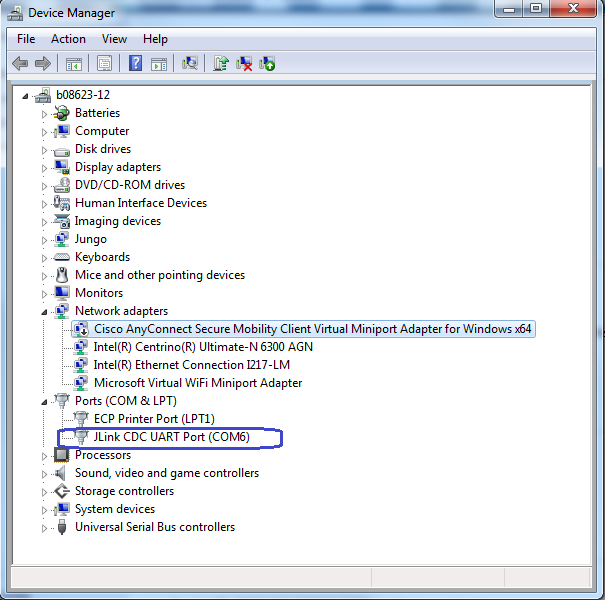
Task: Expand the Monitors node
Action: coord(44,294)
